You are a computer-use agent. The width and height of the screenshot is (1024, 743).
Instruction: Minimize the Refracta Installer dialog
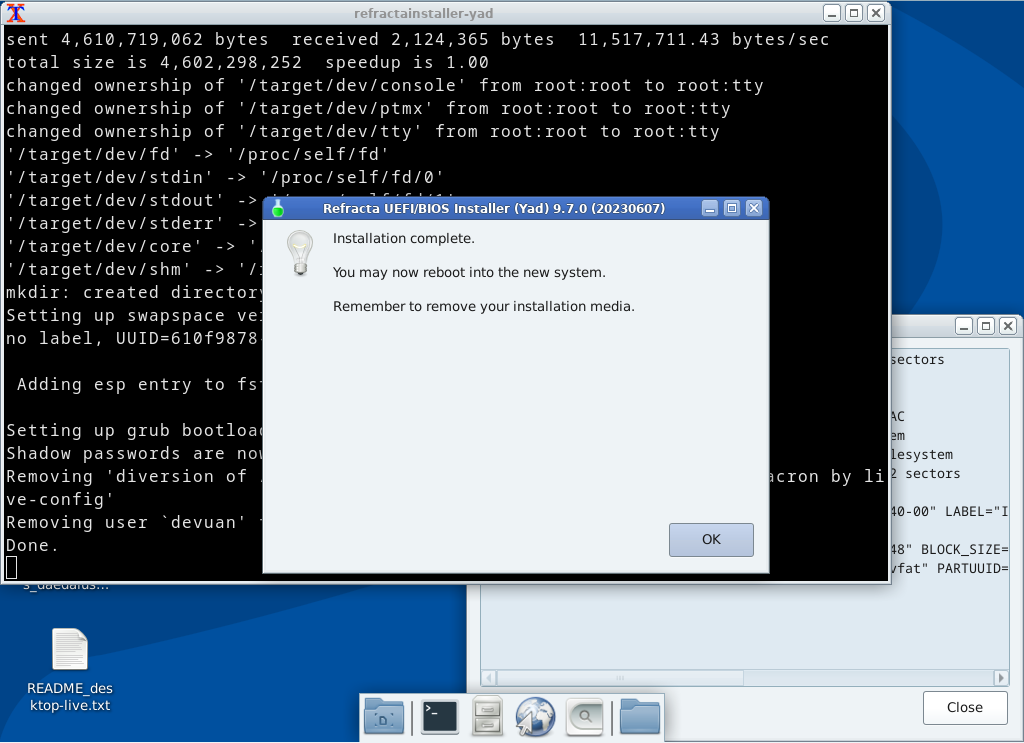click(x=710, y=208)
